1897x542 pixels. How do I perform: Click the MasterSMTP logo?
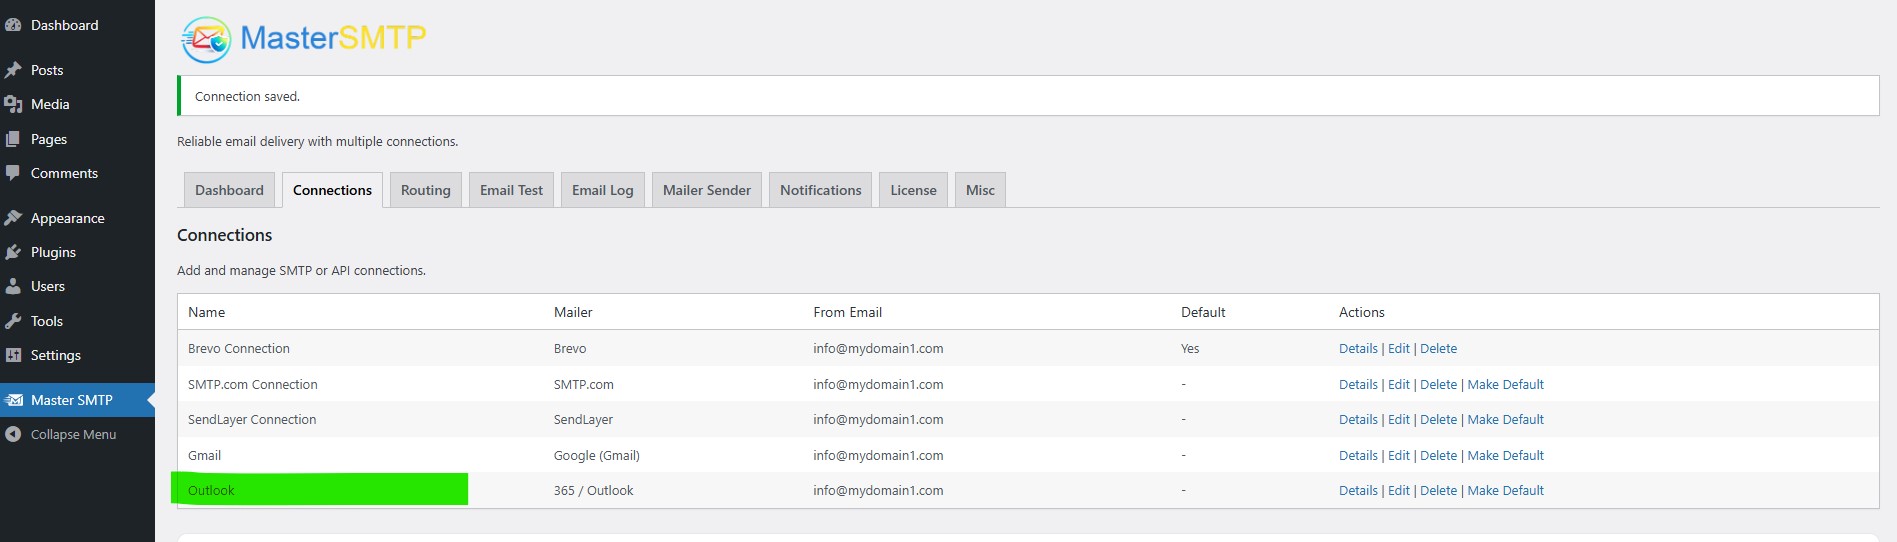304,39
